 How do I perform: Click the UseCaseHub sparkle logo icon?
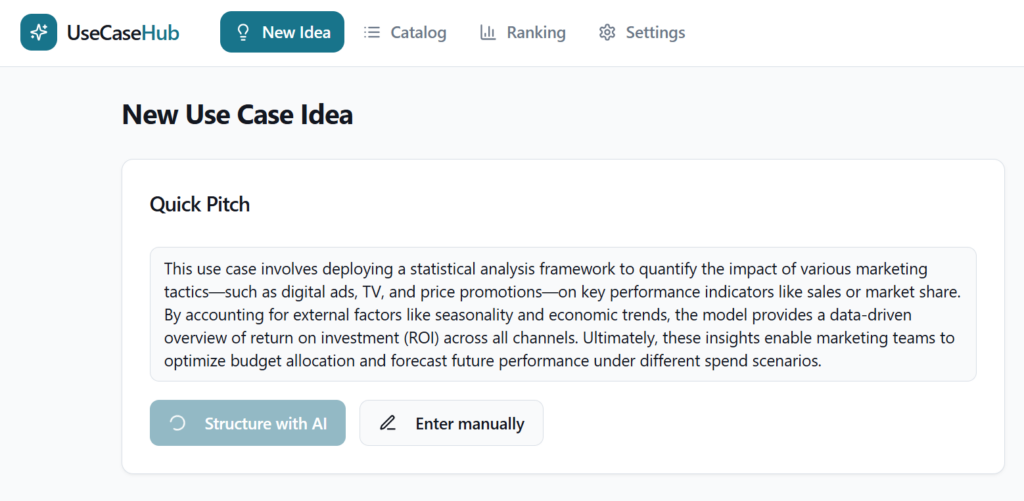coord(39,32)
